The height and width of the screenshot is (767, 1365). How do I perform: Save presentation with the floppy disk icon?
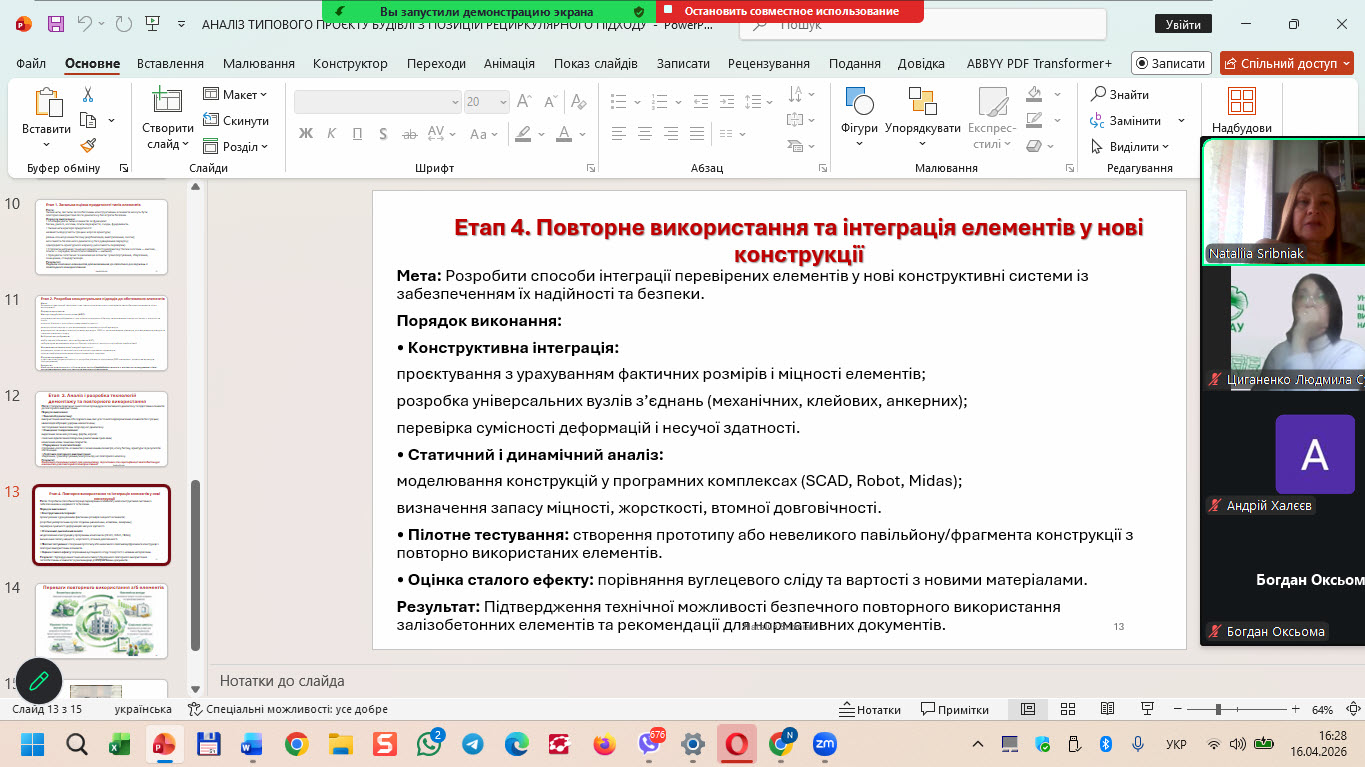coord(56,24)
